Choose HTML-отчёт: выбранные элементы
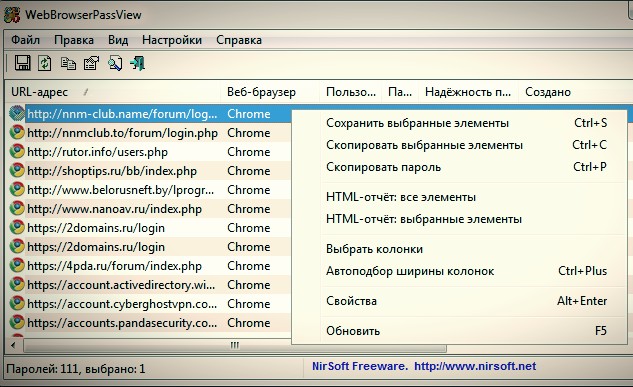The image size is (633, 387). [x=459, y=219]
